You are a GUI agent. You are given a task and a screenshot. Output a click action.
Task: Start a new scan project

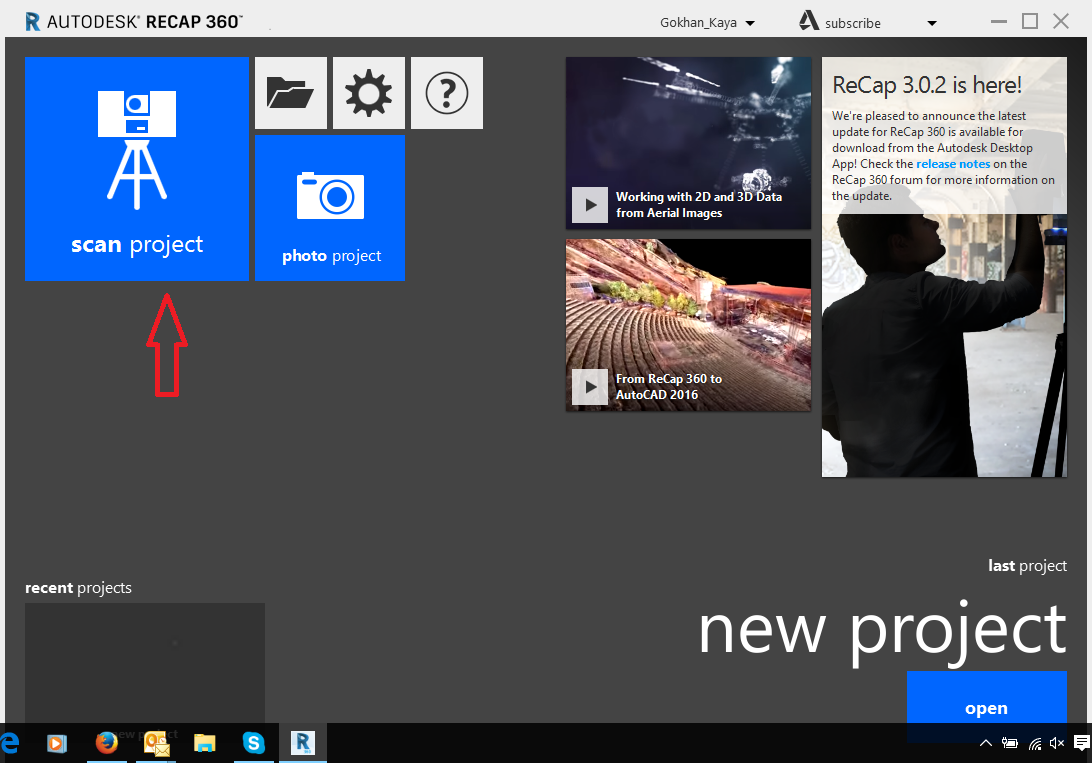136,169
